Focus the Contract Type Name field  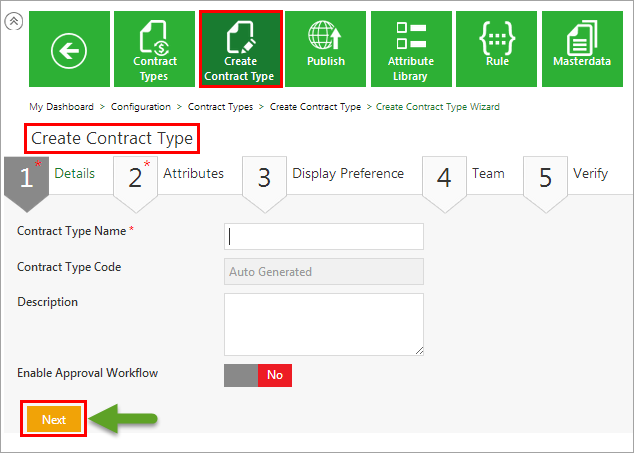pos(323,236)
